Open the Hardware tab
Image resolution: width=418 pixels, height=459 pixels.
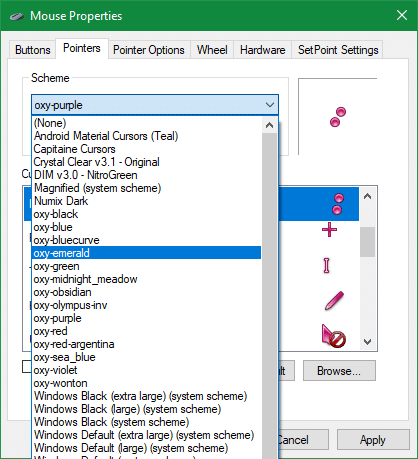pos(263,50)
